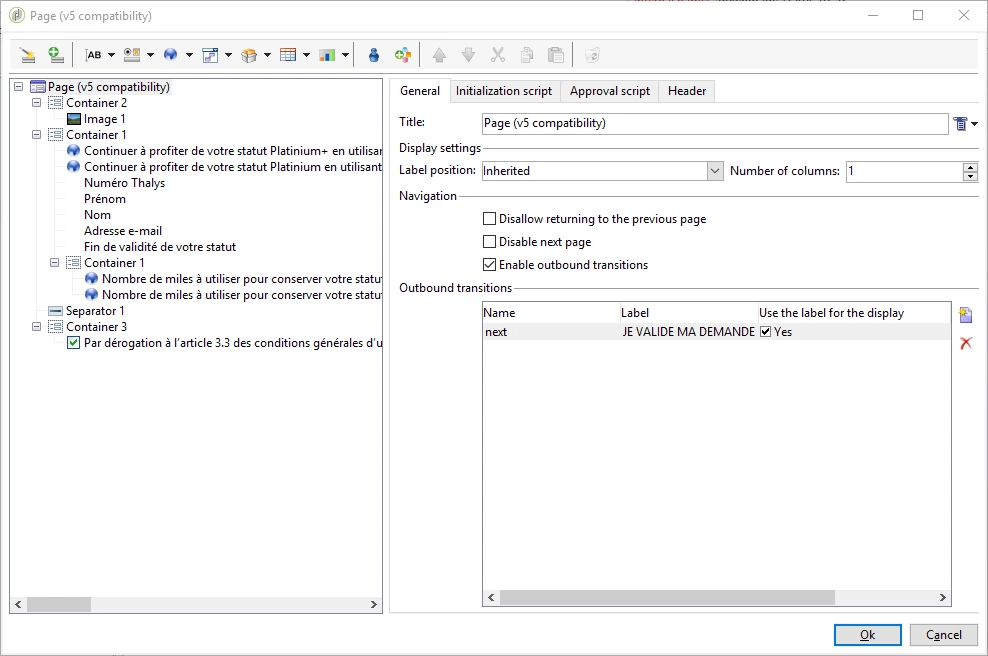
Task: Collapse the Container 2 tree node
Action: pyautogui.click(x=37, y=103)
